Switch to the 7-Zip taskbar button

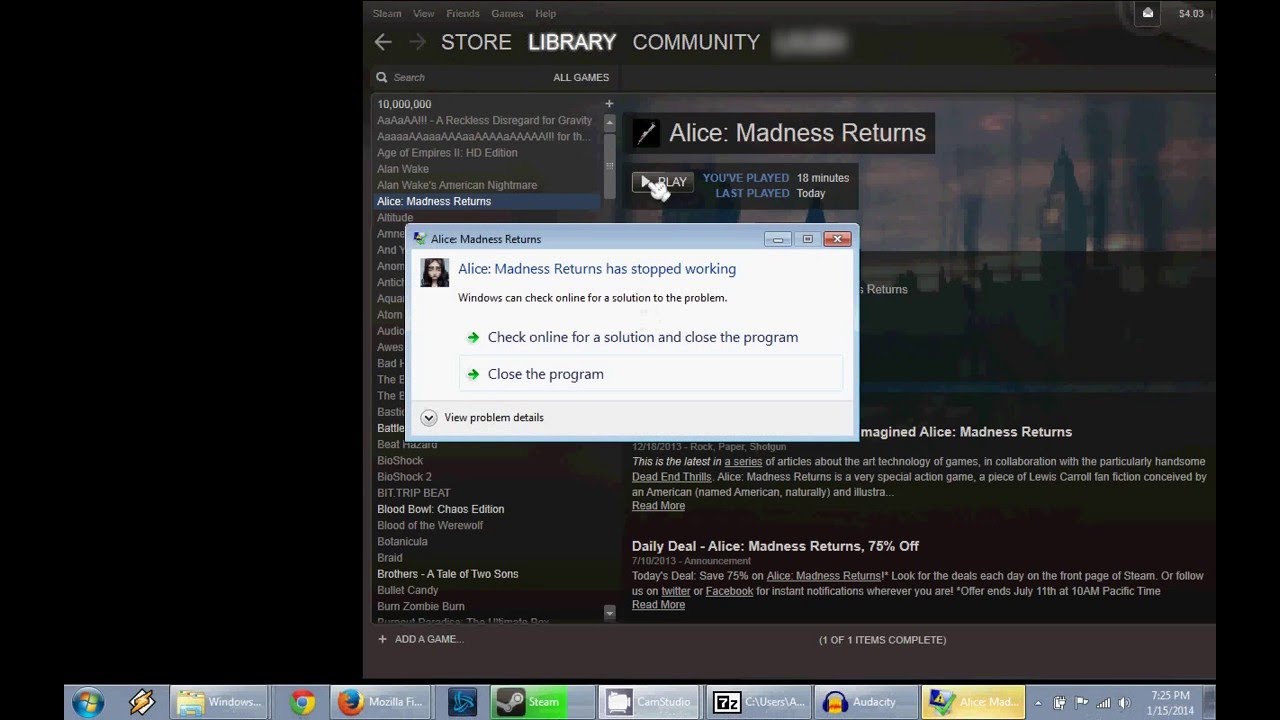758,702
